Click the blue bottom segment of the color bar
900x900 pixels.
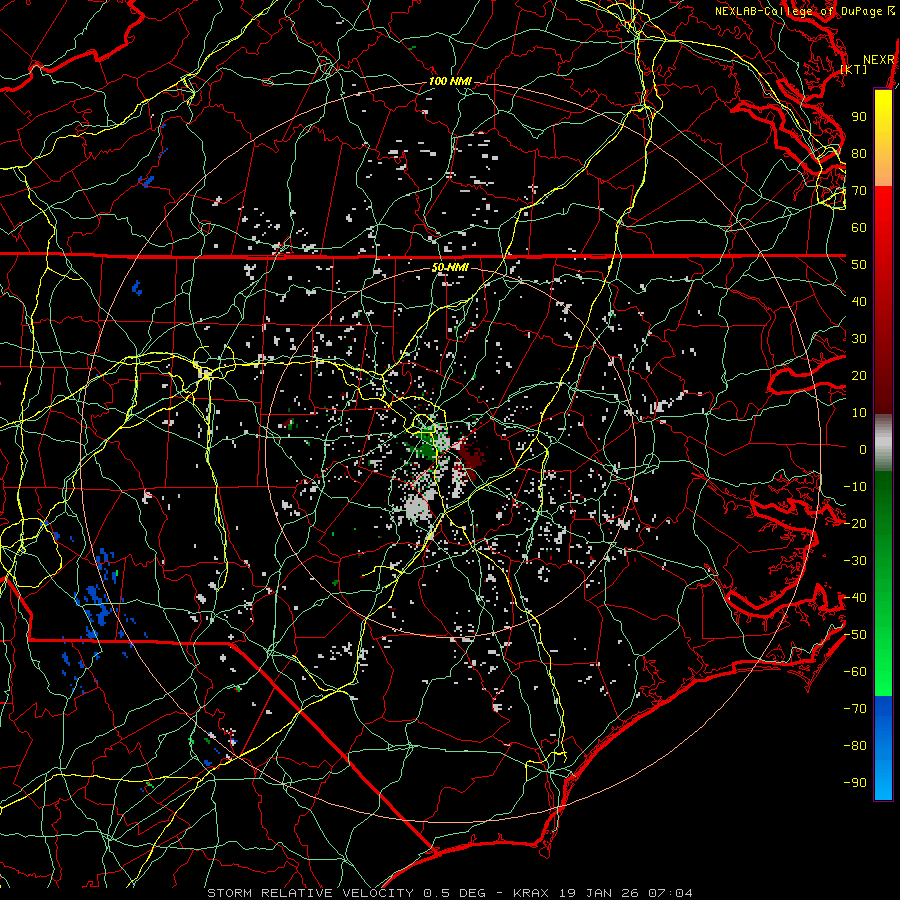coord(883,748)
